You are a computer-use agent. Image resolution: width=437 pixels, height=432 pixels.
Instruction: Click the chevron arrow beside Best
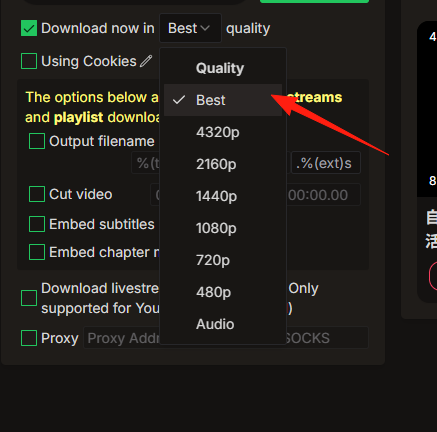click(x=205, y=28)
